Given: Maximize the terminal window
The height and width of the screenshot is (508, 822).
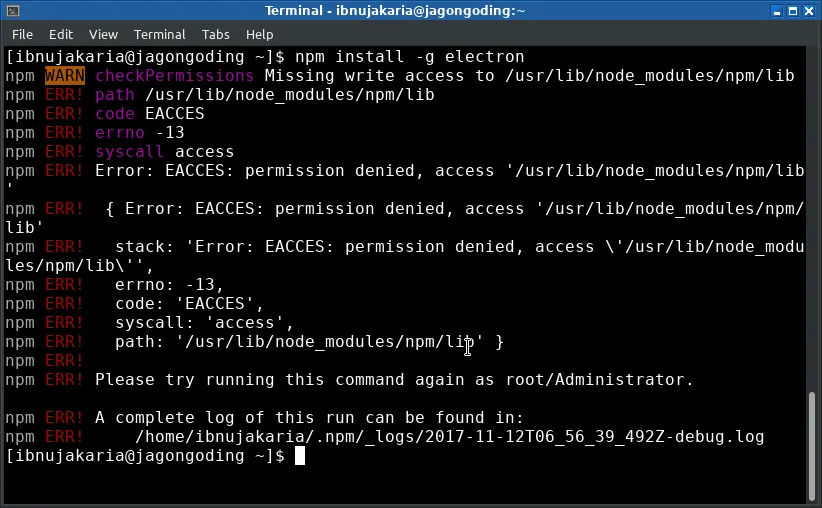Looking at the screenshot, I should pyautogui.click(x=793, y=11).
